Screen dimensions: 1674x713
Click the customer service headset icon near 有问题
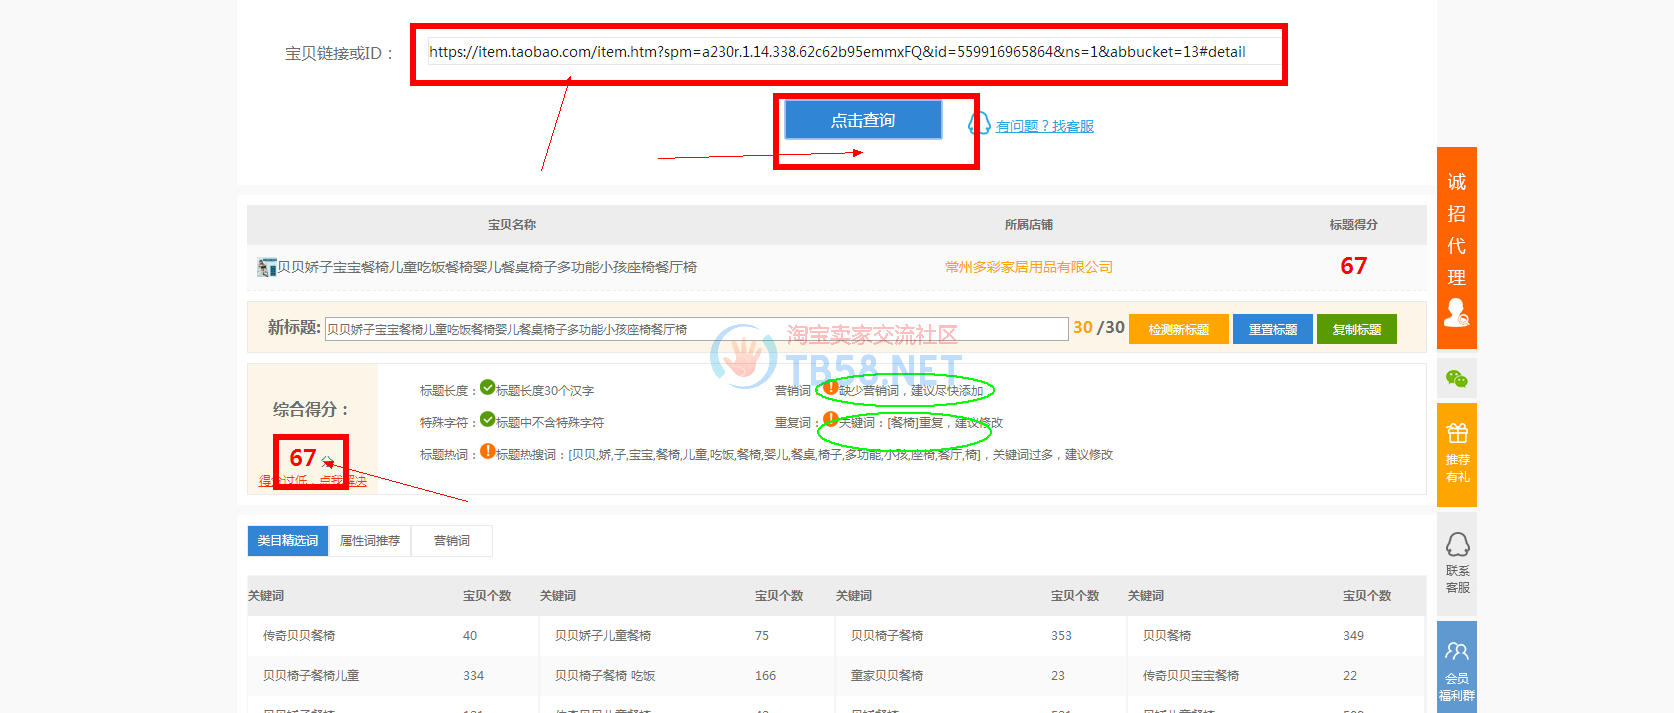tap(979, 124)
